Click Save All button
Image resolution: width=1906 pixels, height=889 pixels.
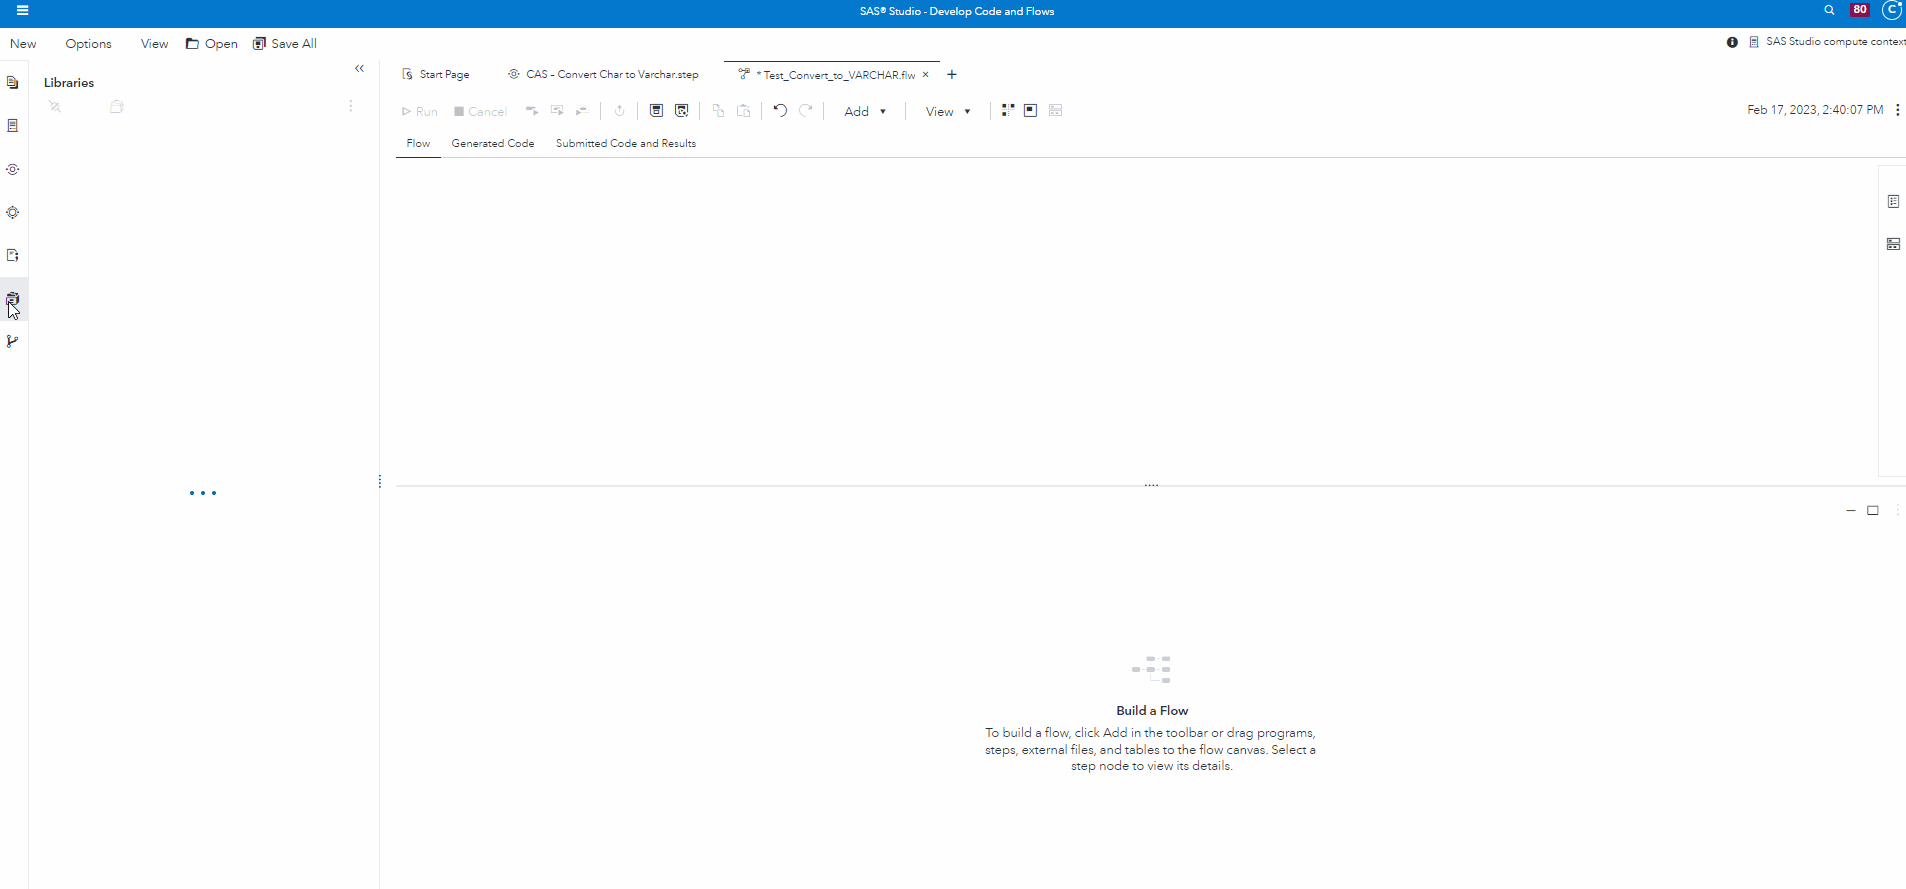coord(285,44)
